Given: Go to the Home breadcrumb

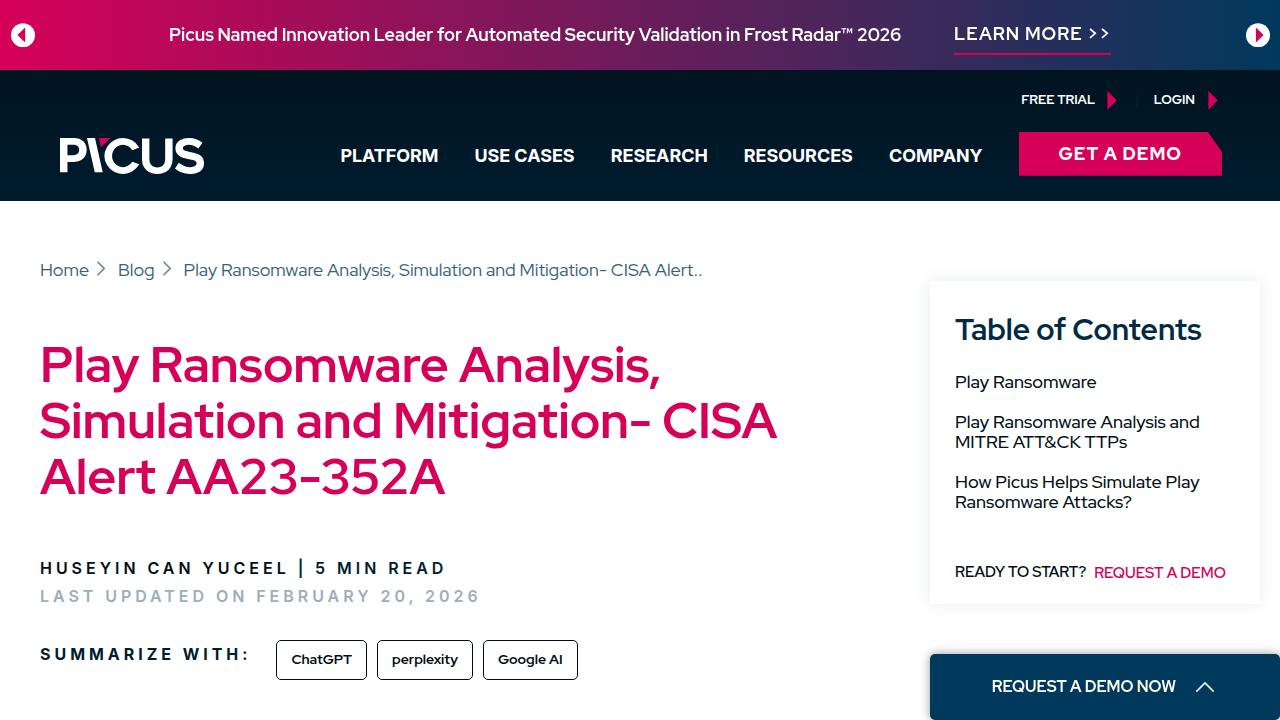Looking at the screenshot, I should [x=64, y=270].
